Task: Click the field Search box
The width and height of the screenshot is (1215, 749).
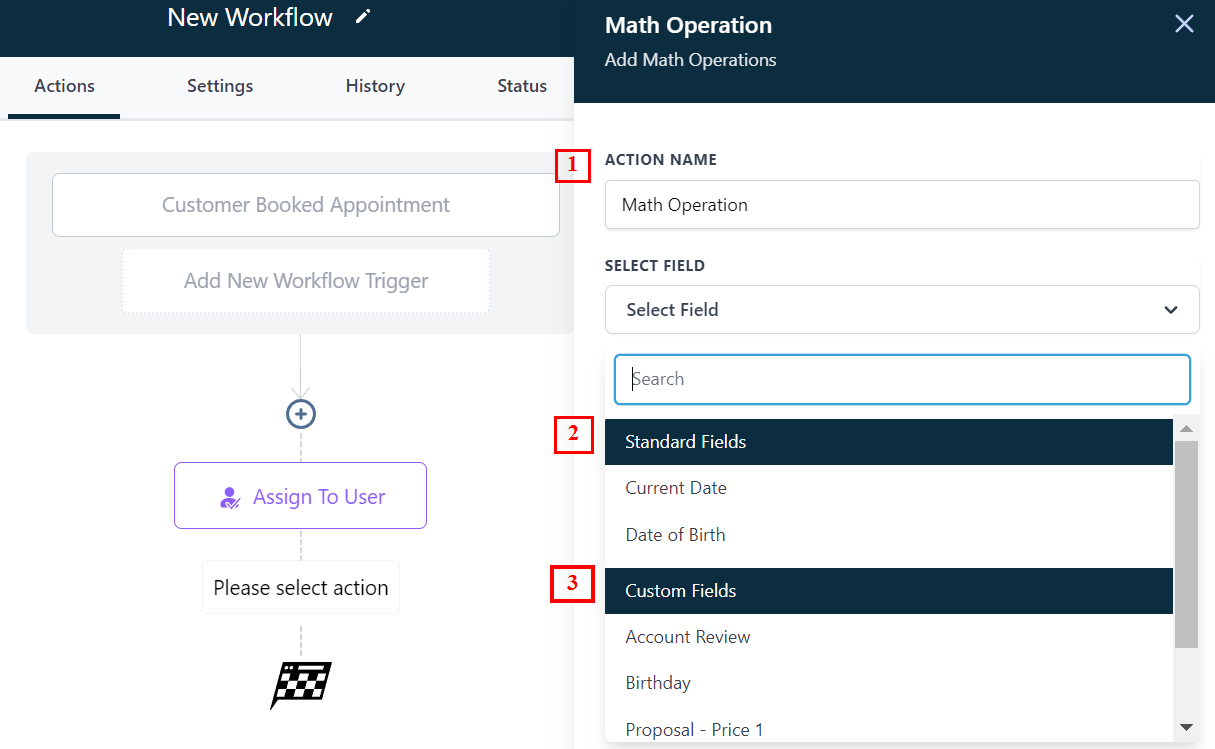Action: (901, 379)
